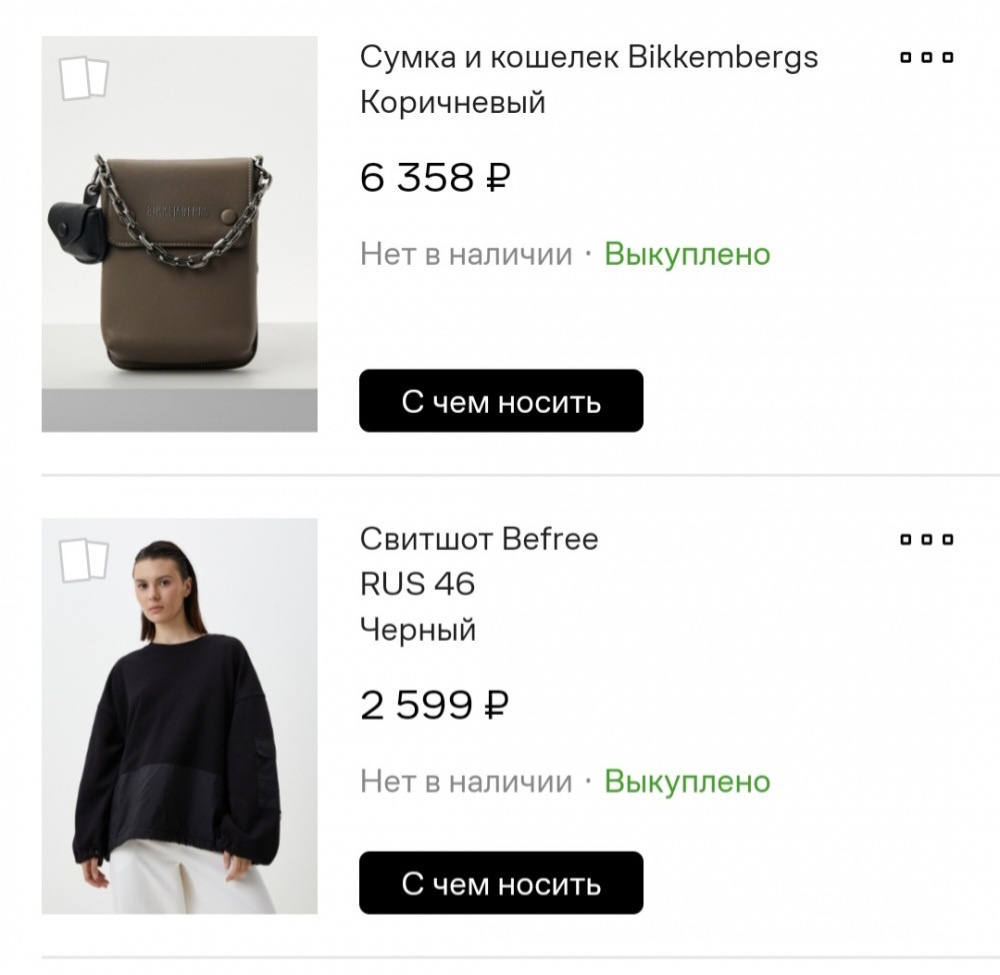The height and width of the screenshot is (975, 1000).
Task: Click "Нет в наличии" under the sweatshirt price
Action: 466,781
